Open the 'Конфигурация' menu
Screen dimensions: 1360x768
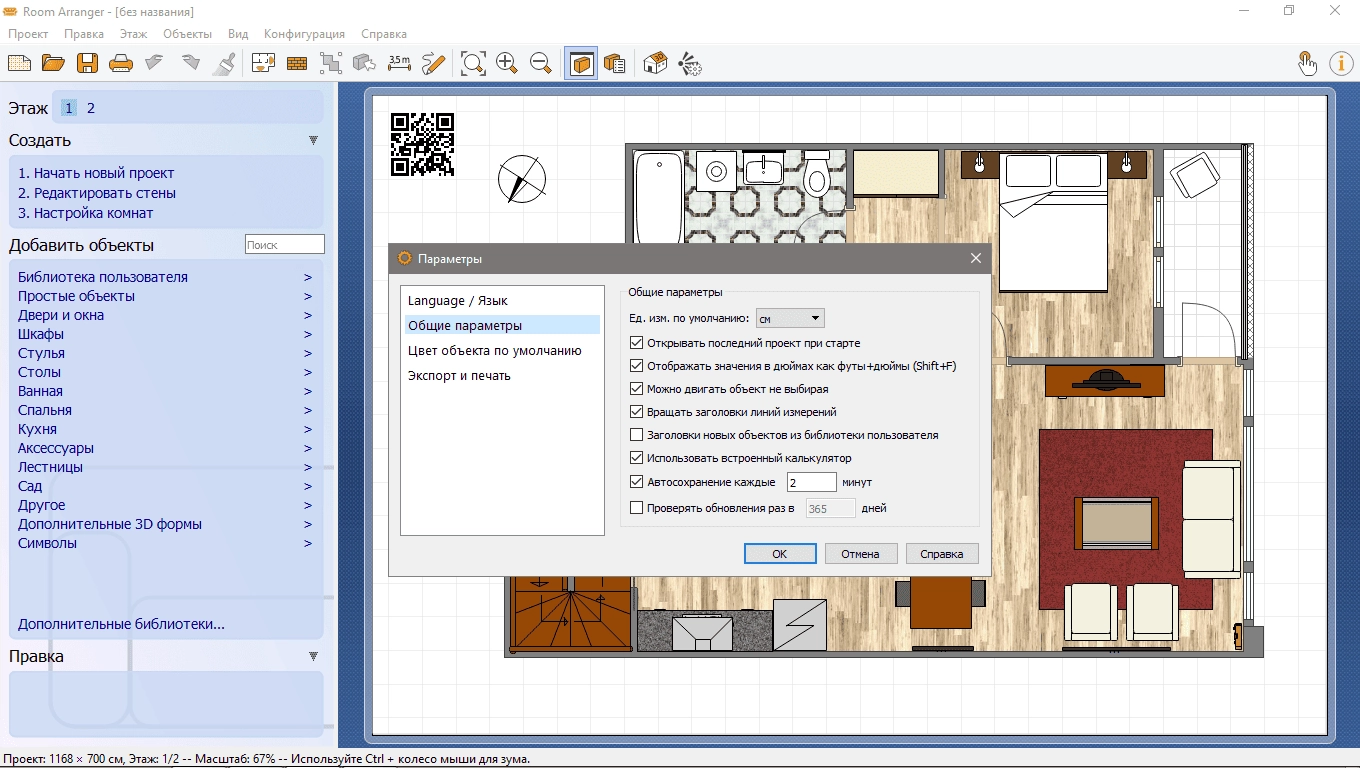point(304,34)
